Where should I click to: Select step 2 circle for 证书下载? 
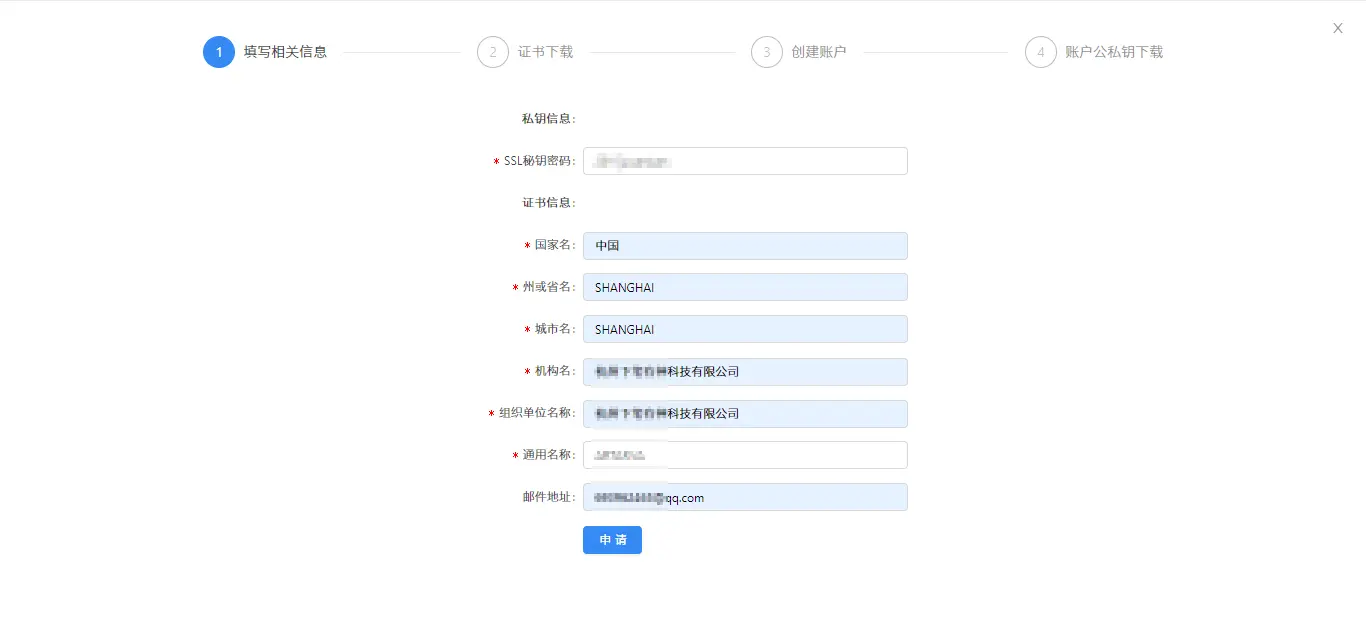493,52
